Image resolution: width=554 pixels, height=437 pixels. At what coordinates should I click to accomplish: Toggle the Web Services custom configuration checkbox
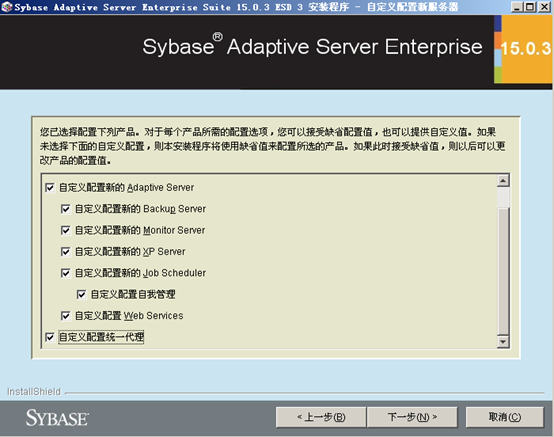(65, 316)
